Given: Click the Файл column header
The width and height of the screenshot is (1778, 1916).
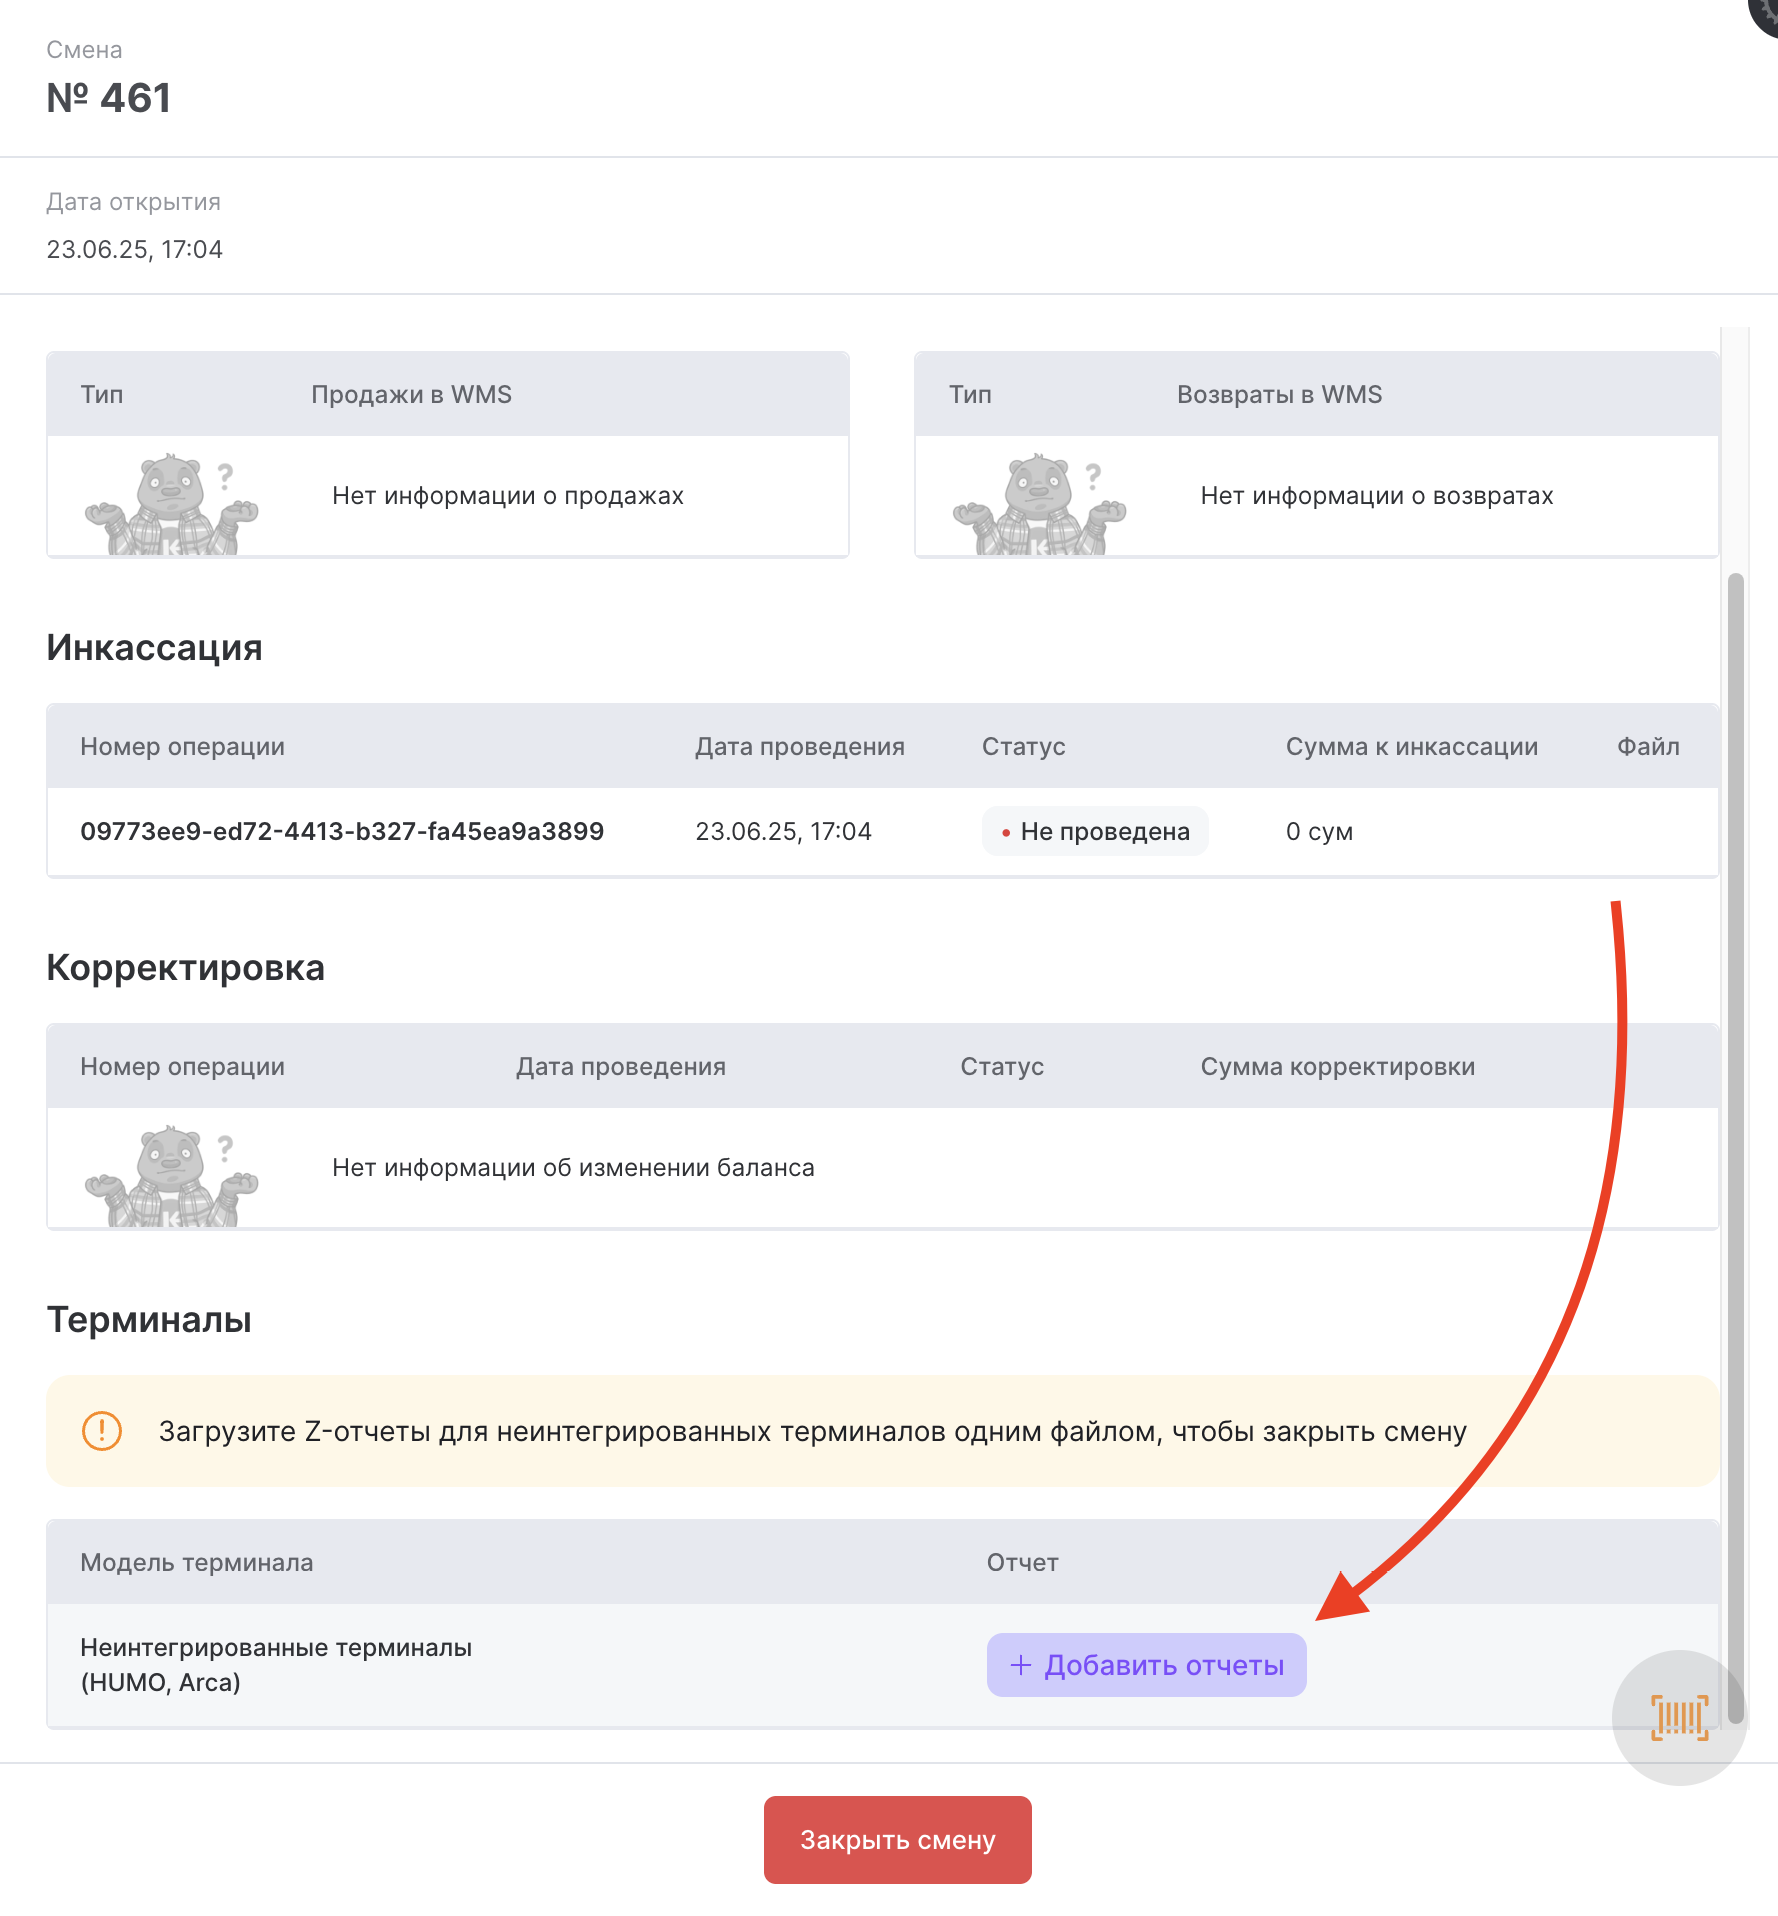Looking at the screenshot, I should click(1648, 746).
